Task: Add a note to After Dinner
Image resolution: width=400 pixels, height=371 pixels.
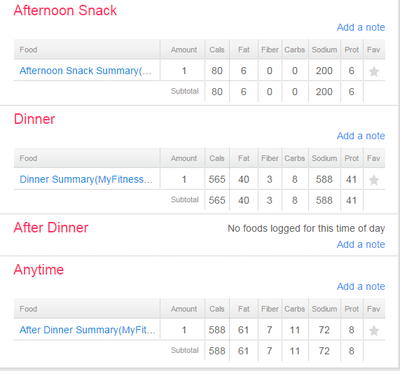Action: [361, 245]
